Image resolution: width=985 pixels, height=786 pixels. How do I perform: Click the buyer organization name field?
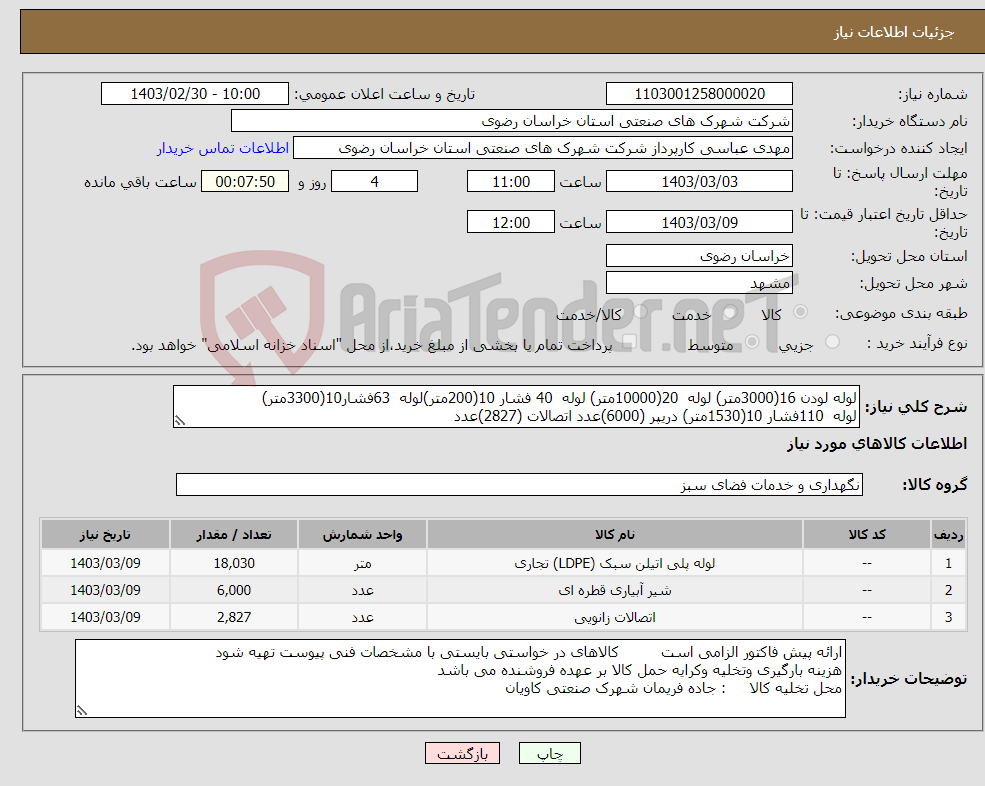(512, 121)
